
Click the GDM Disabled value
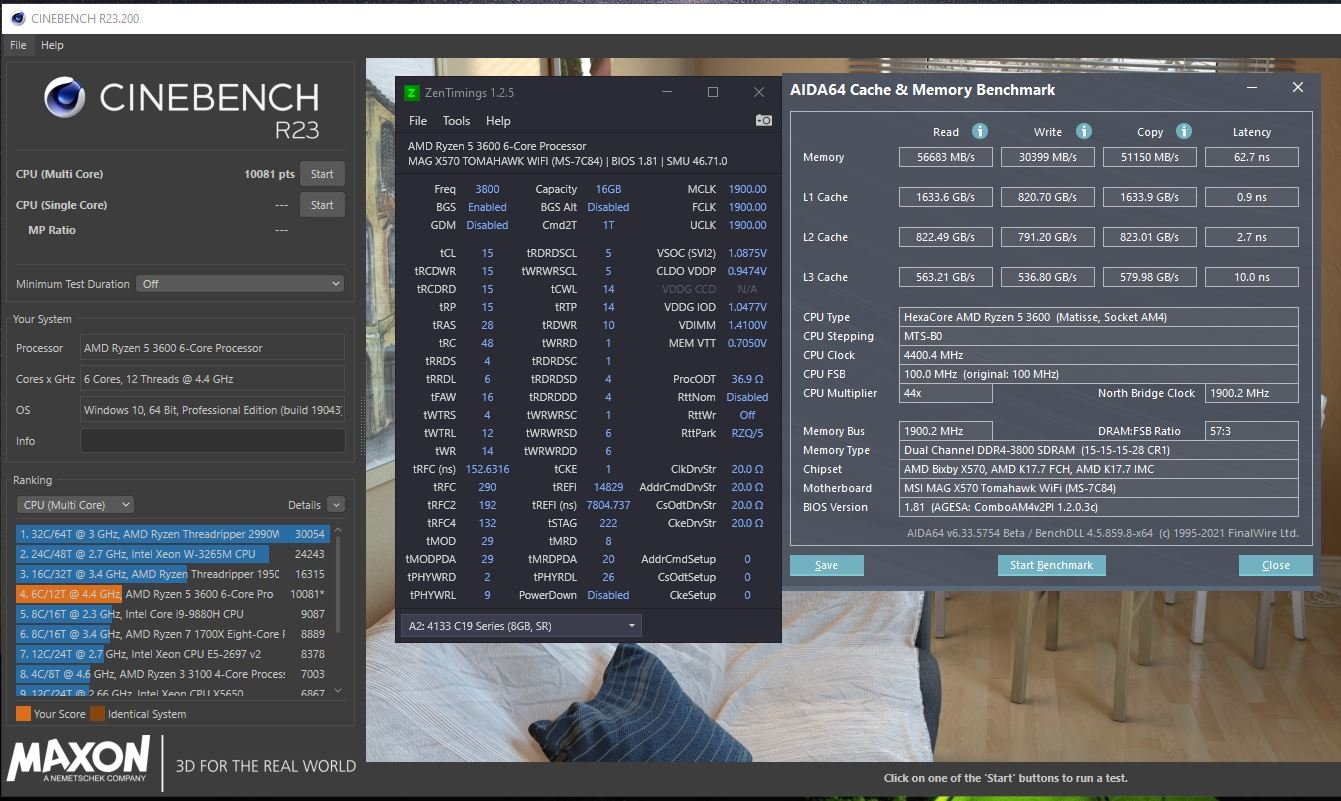(487, 225)
